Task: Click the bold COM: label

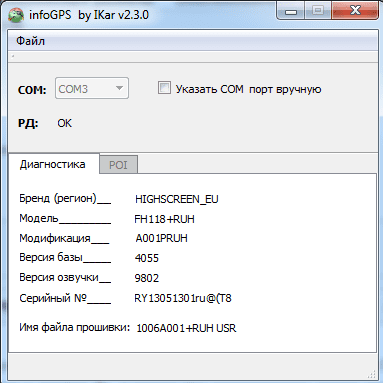Action: pyautogui.click(x=32, y=90)
